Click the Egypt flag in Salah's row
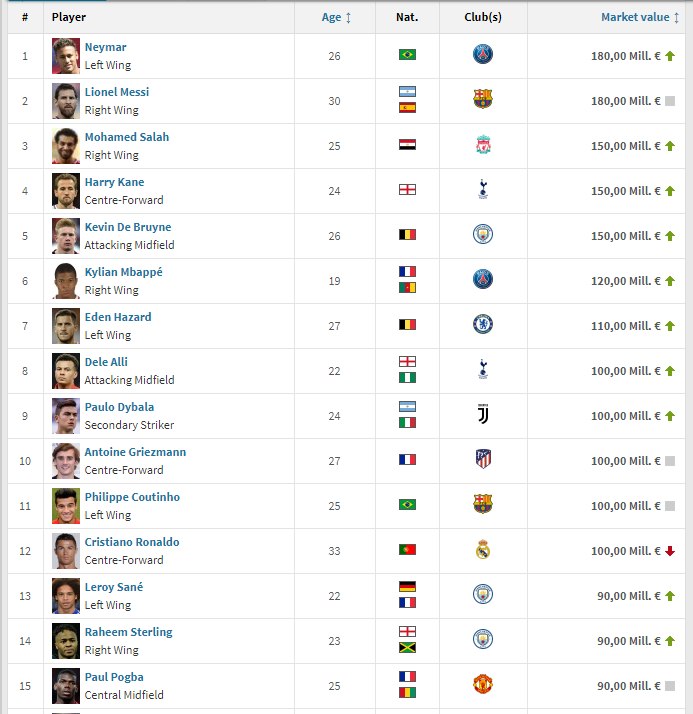The image size is (693, 714). (x=408, y=145)
